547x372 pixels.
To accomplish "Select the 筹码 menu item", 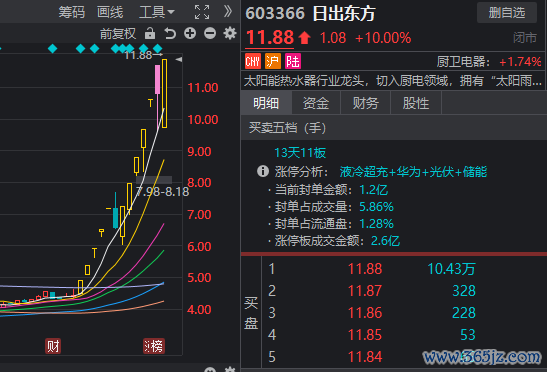I will (72, 12).
